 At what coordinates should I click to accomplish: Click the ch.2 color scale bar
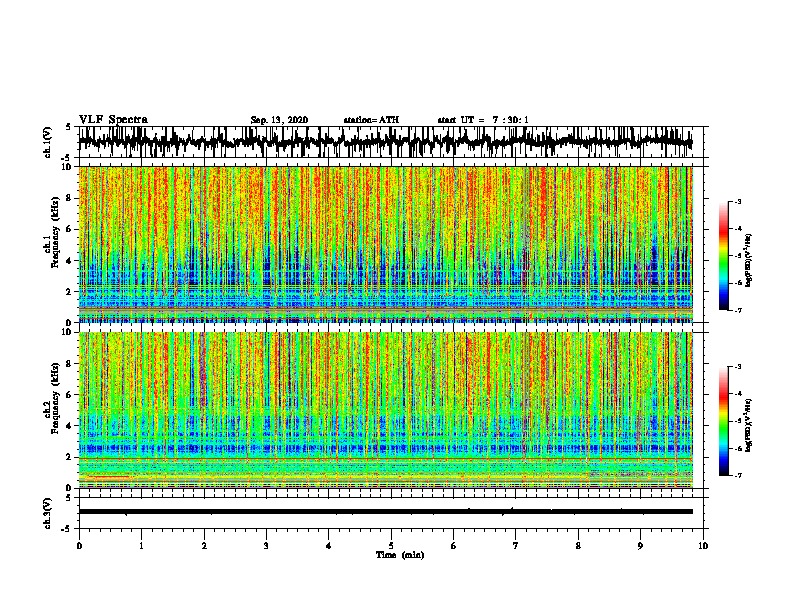point(724,421)
